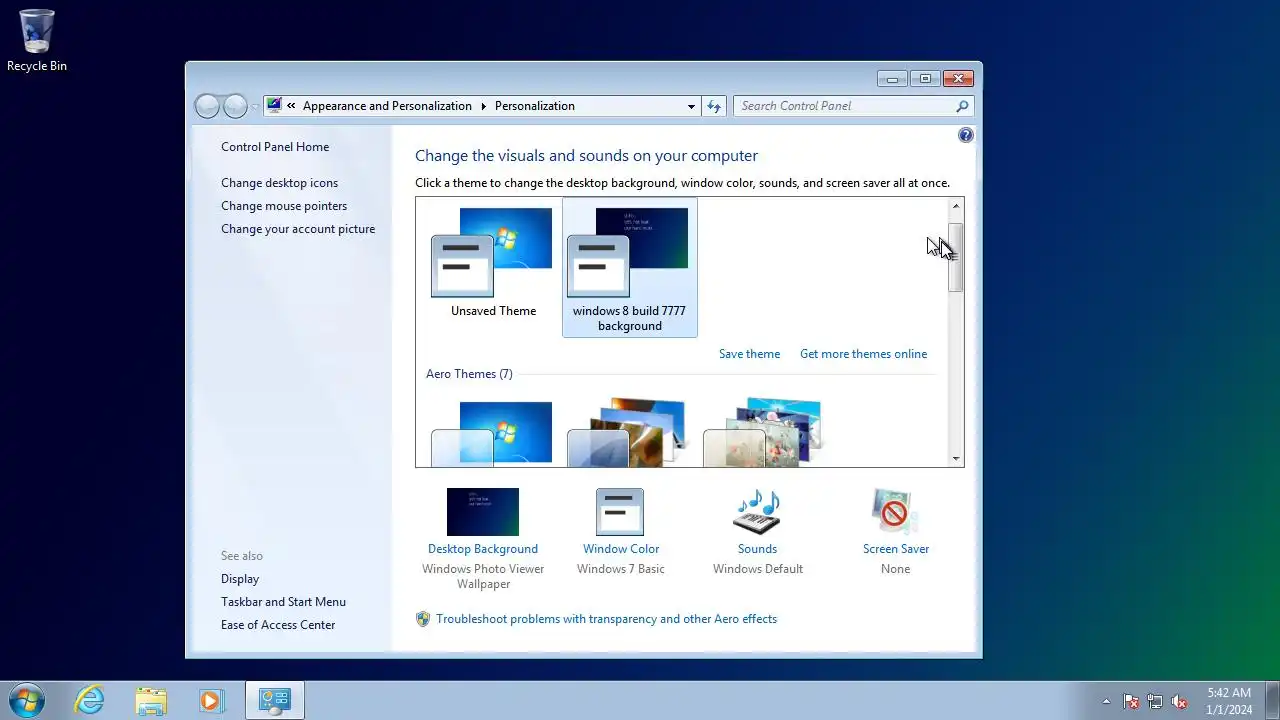Viewport: 1280px width, 720px height.
Task: Select the first Aero theme with Windows logo
Action: 491,433
